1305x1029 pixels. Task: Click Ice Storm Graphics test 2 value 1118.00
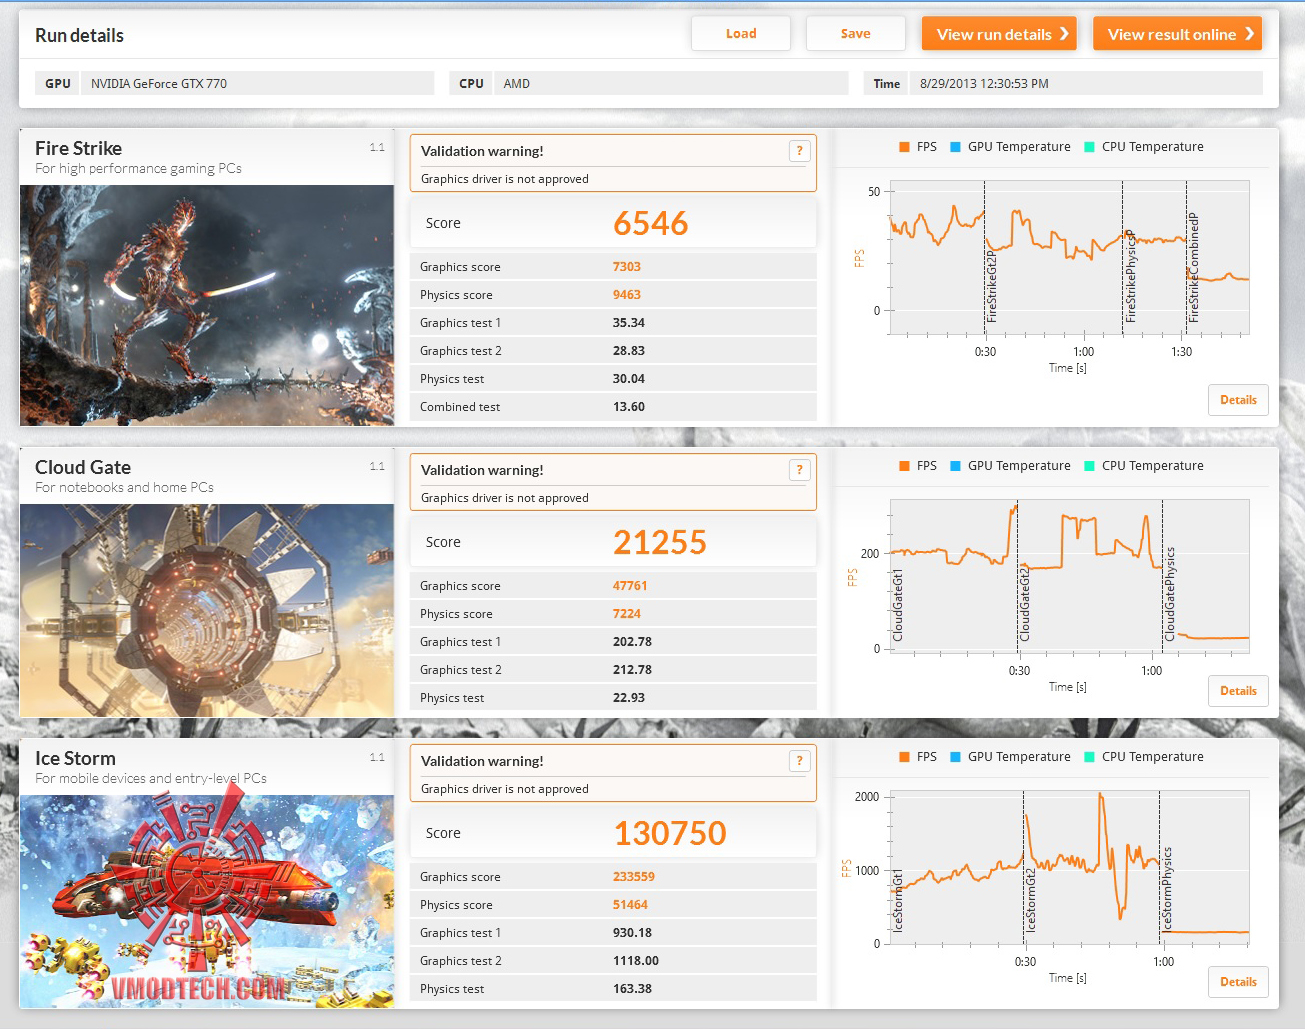click(636, 961)
